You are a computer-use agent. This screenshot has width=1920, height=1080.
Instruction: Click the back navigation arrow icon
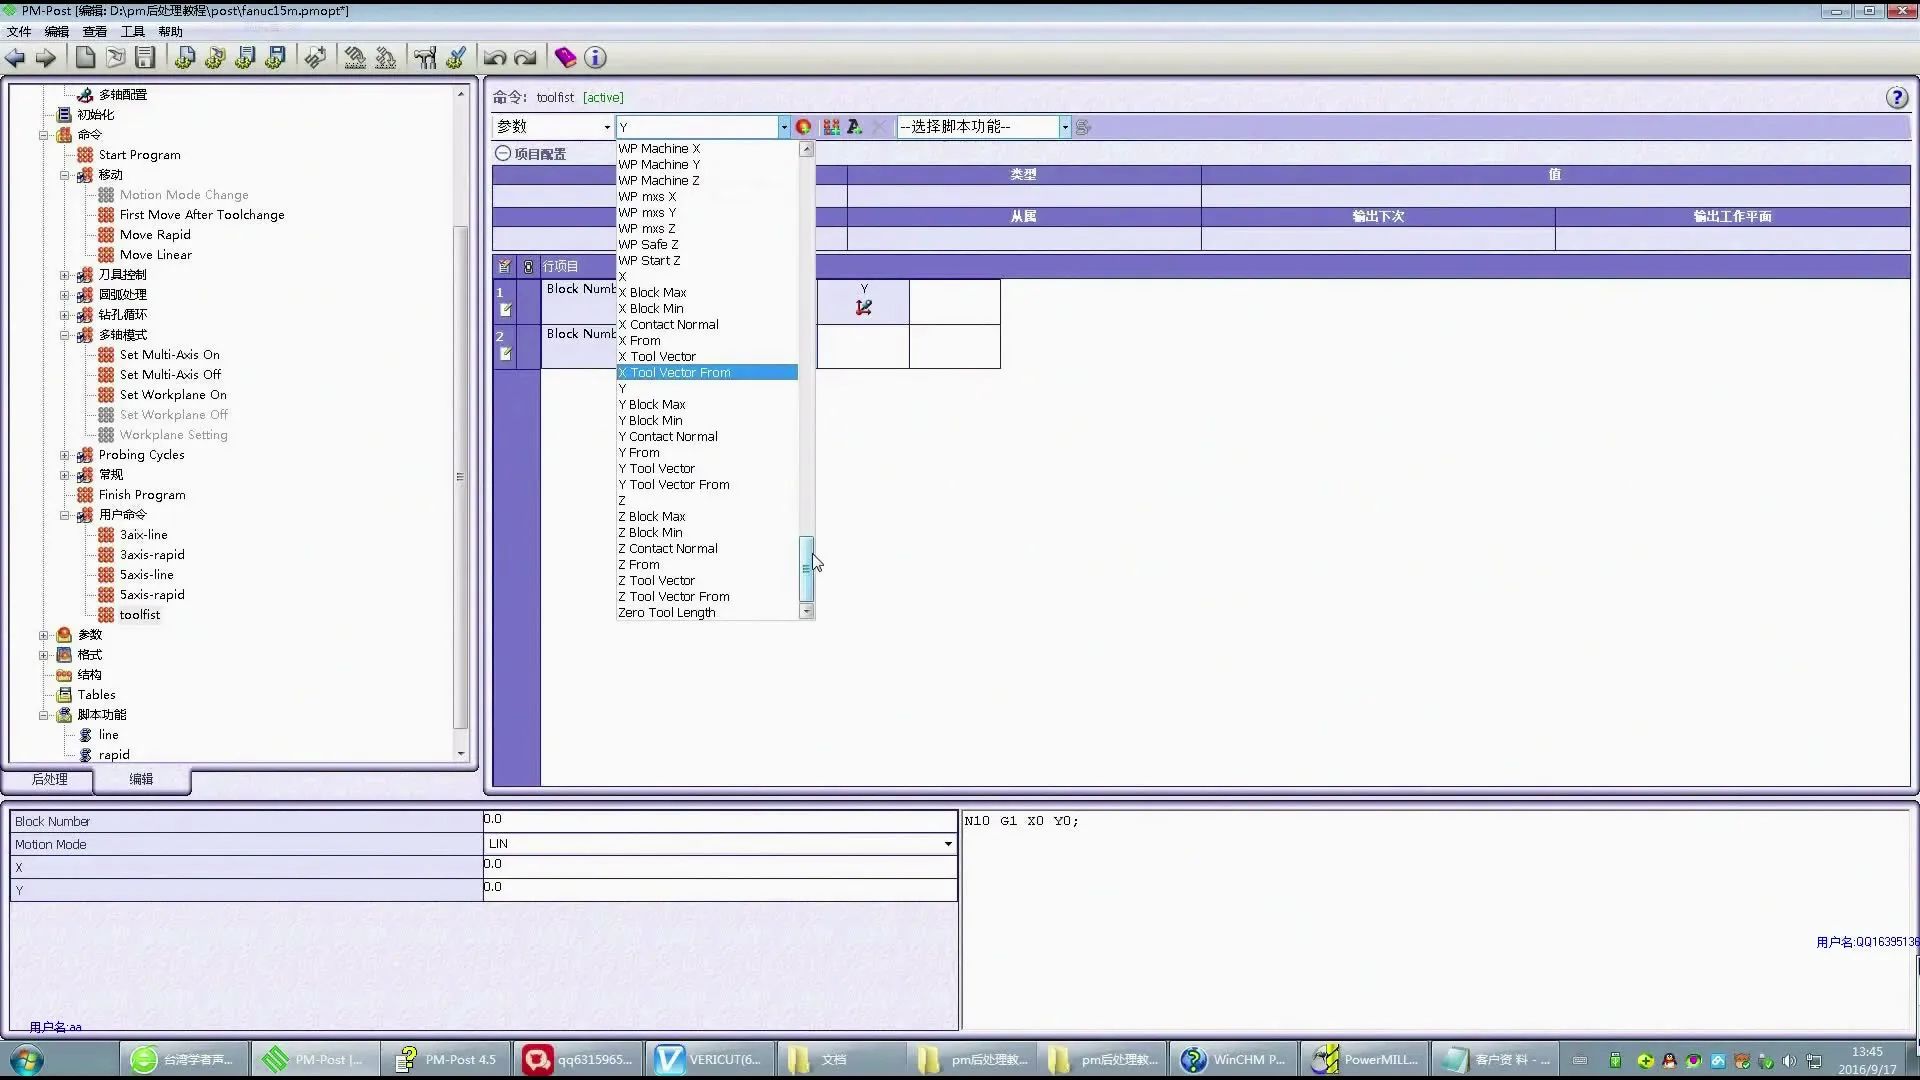15,58
